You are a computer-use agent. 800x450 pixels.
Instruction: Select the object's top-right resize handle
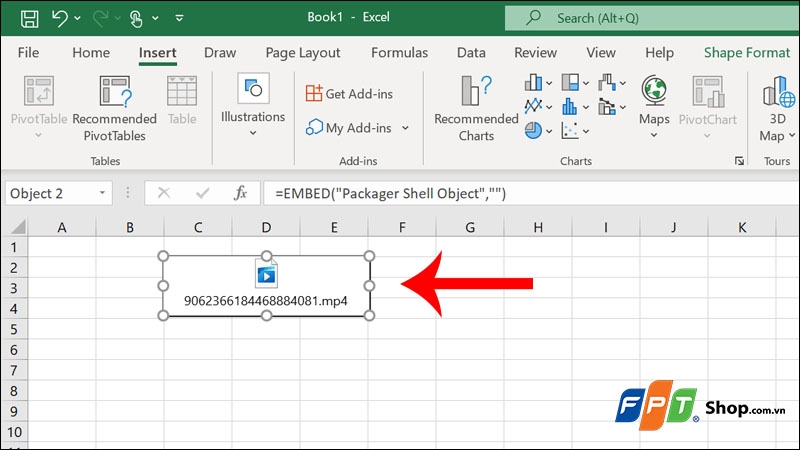coord(369,256)
